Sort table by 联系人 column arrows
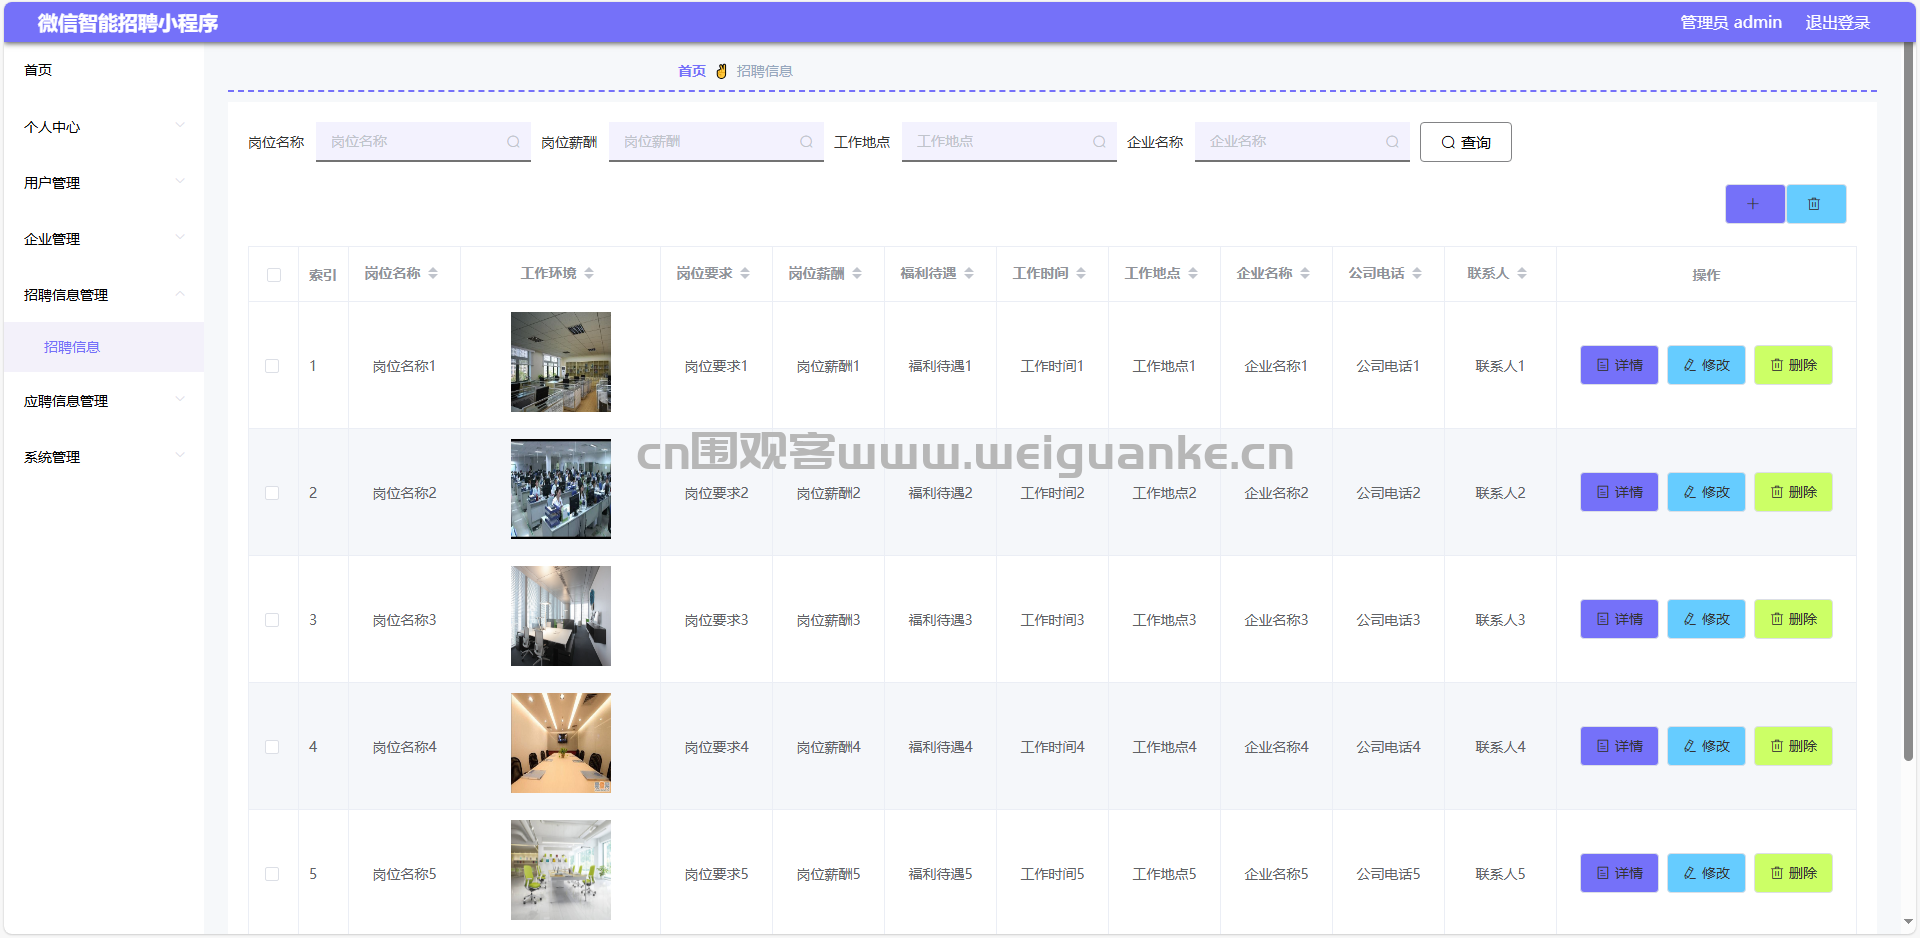This screenshot has height=938, width=1920. tap(1522, 273)
